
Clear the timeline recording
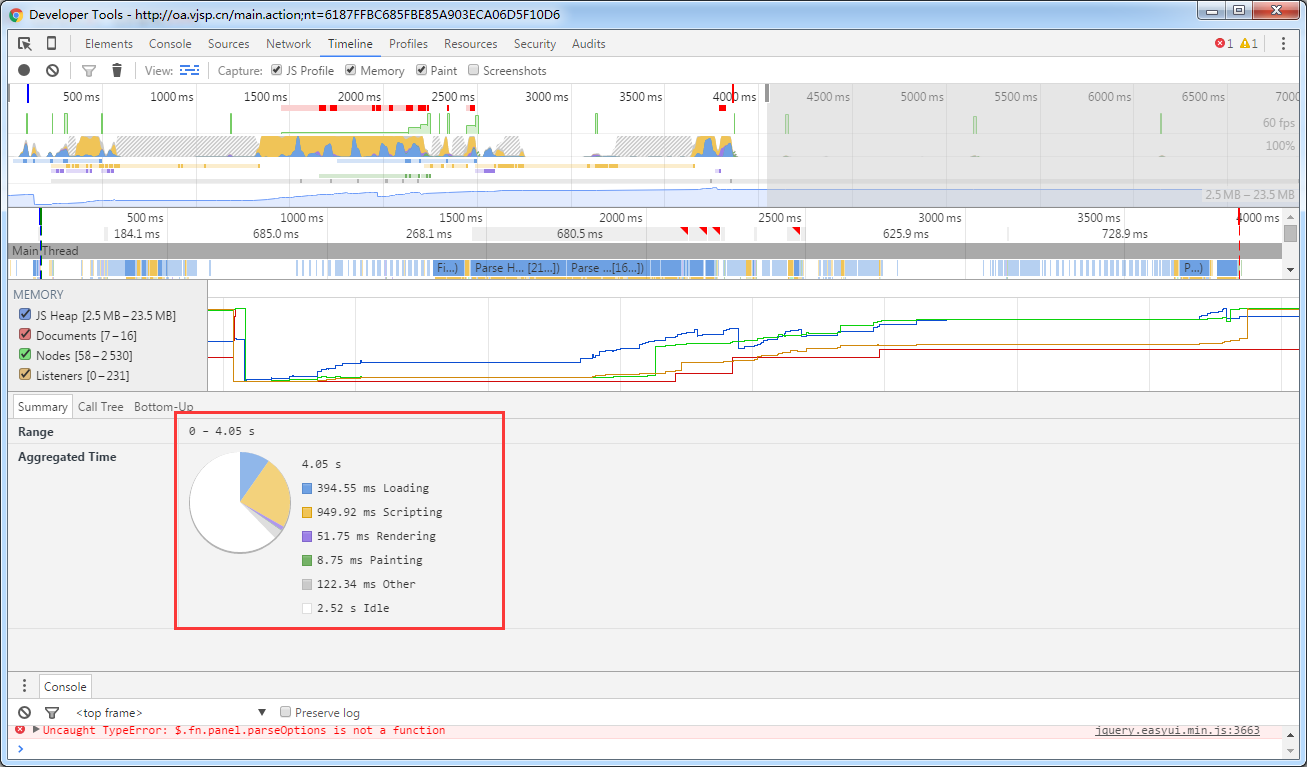52,71
